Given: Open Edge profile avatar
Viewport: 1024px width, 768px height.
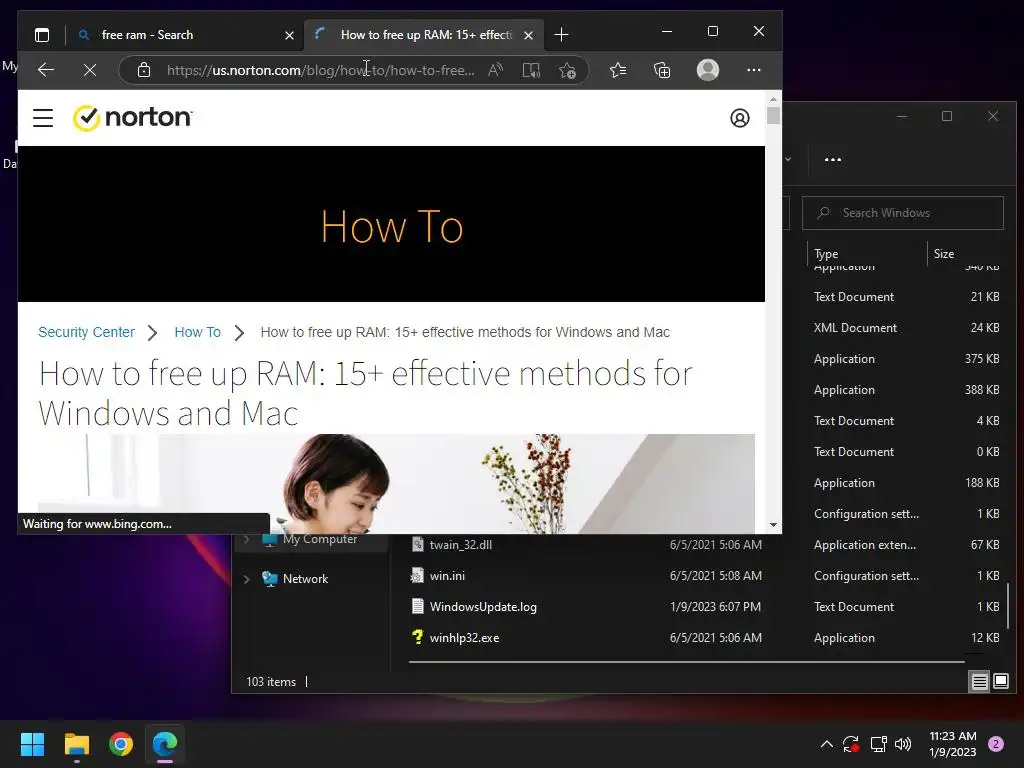Looking at the screenshot, I should pyautogui.click(x=708, y=70).
